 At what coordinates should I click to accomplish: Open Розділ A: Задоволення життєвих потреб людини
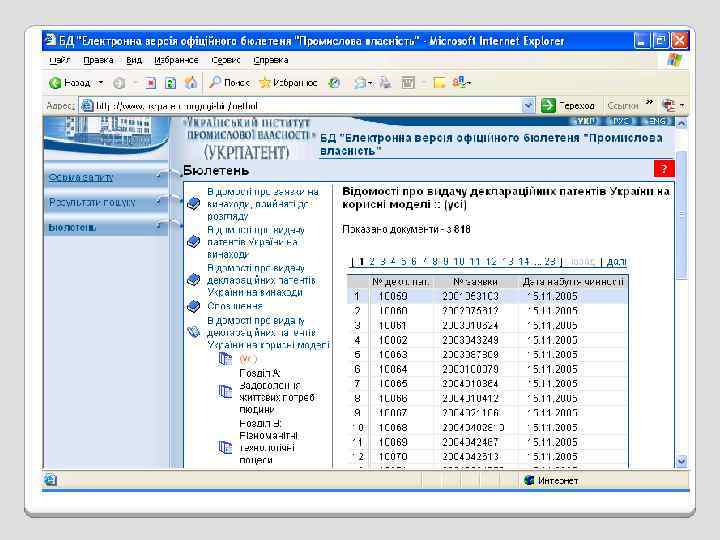(277, 391)
